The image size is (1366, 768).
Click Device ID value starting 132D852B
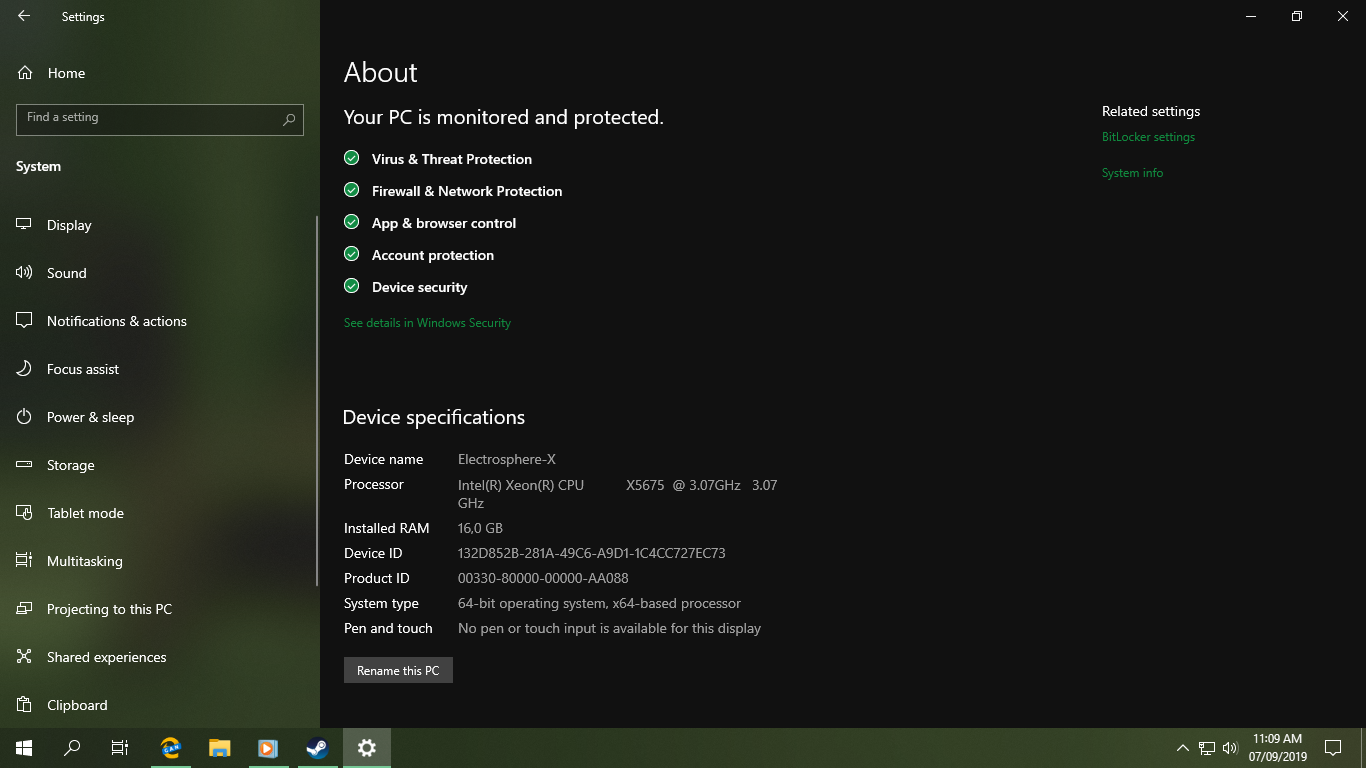click(592, 553)
